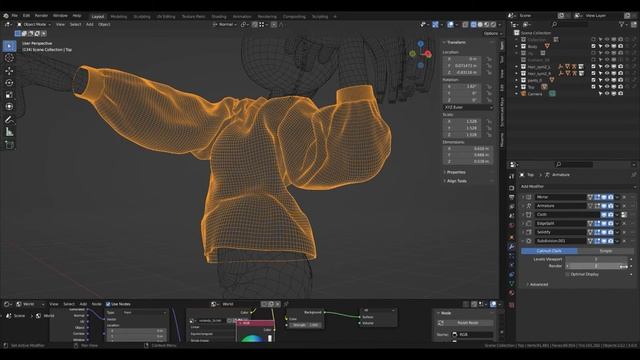Adjust the Levels Viewport slider
This screenshot has width=640, height=360.
coord(597,260)
